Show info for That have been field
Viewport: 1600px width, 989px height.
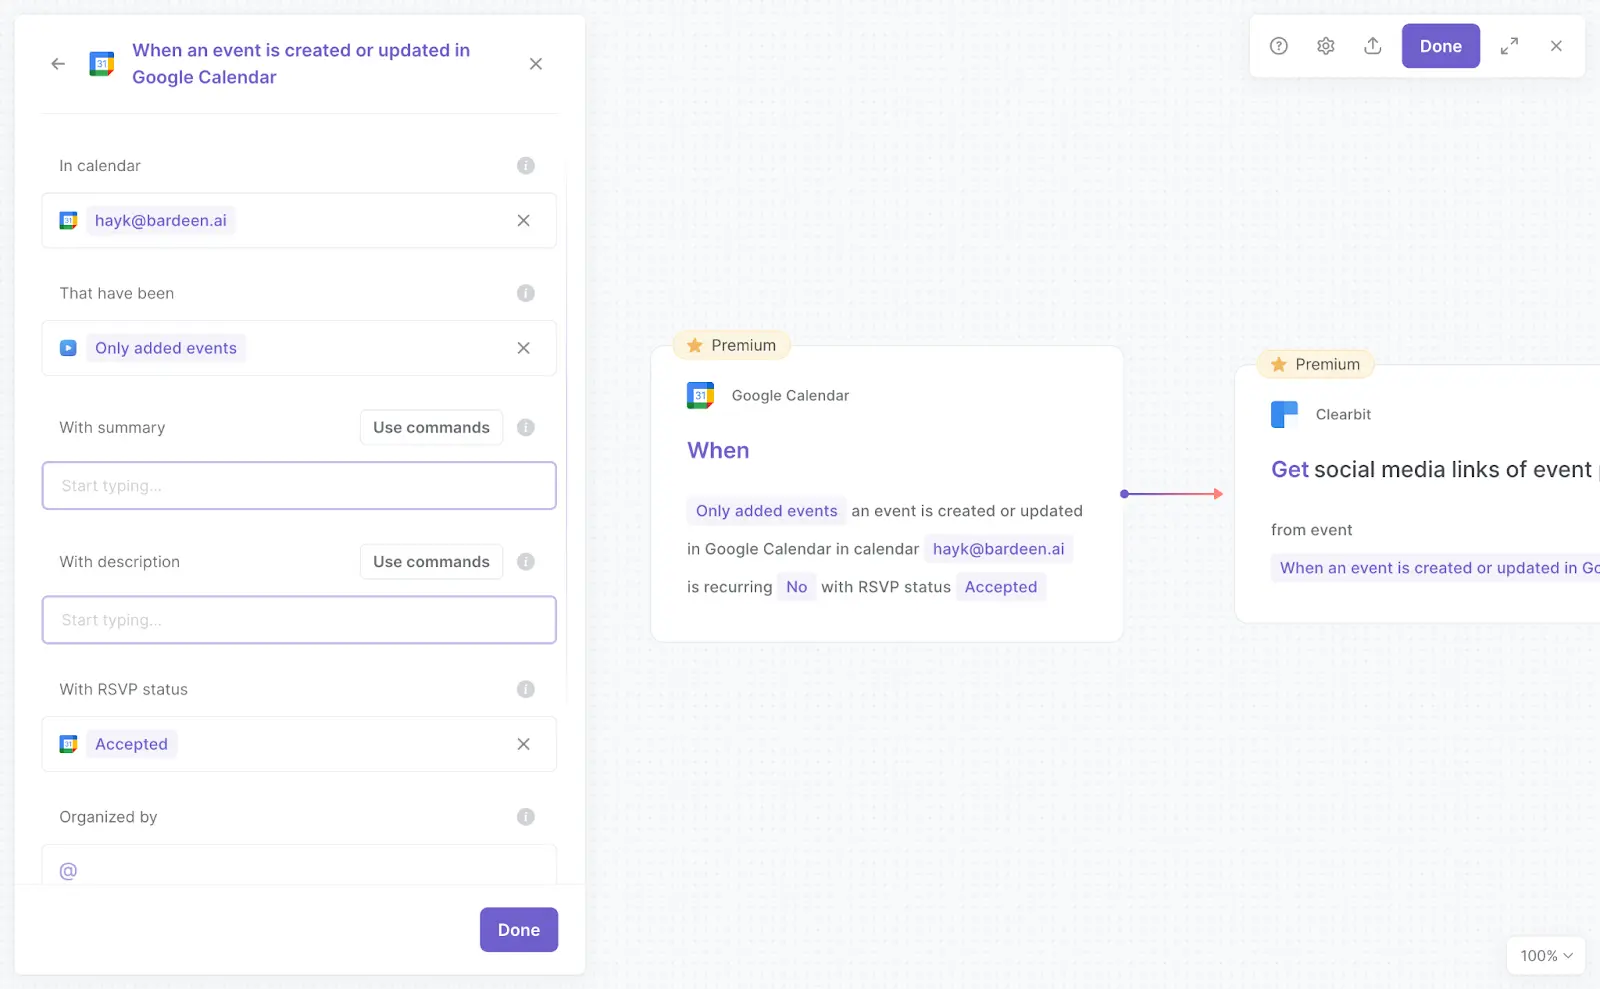[x=526, y=293]
